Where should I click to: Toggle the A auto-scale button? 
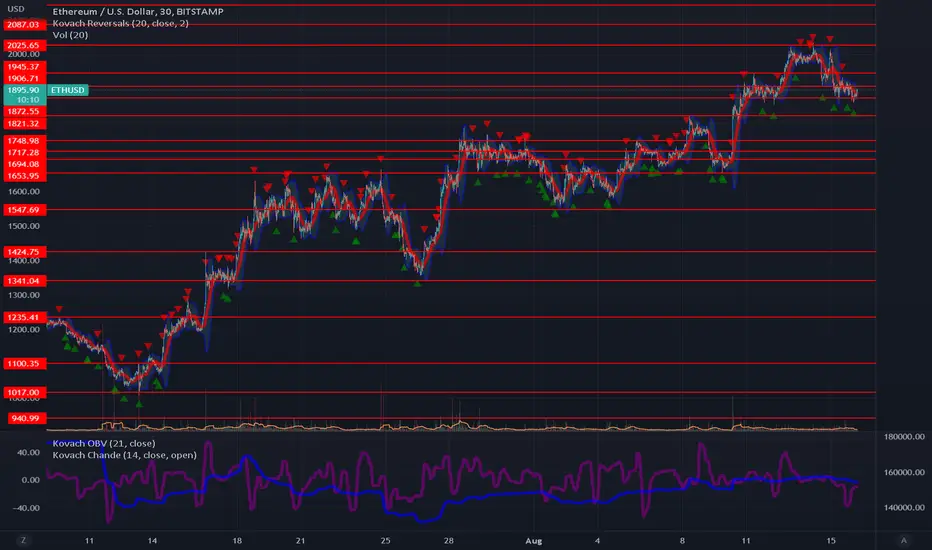pos(903,540)
